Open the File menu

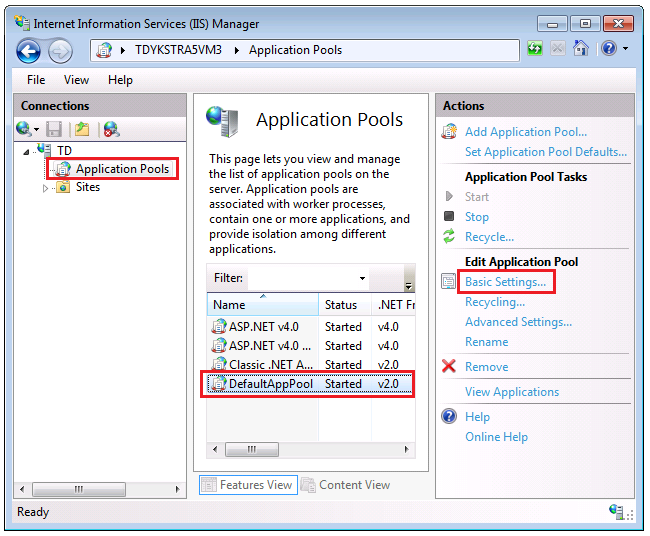point(36,80)
